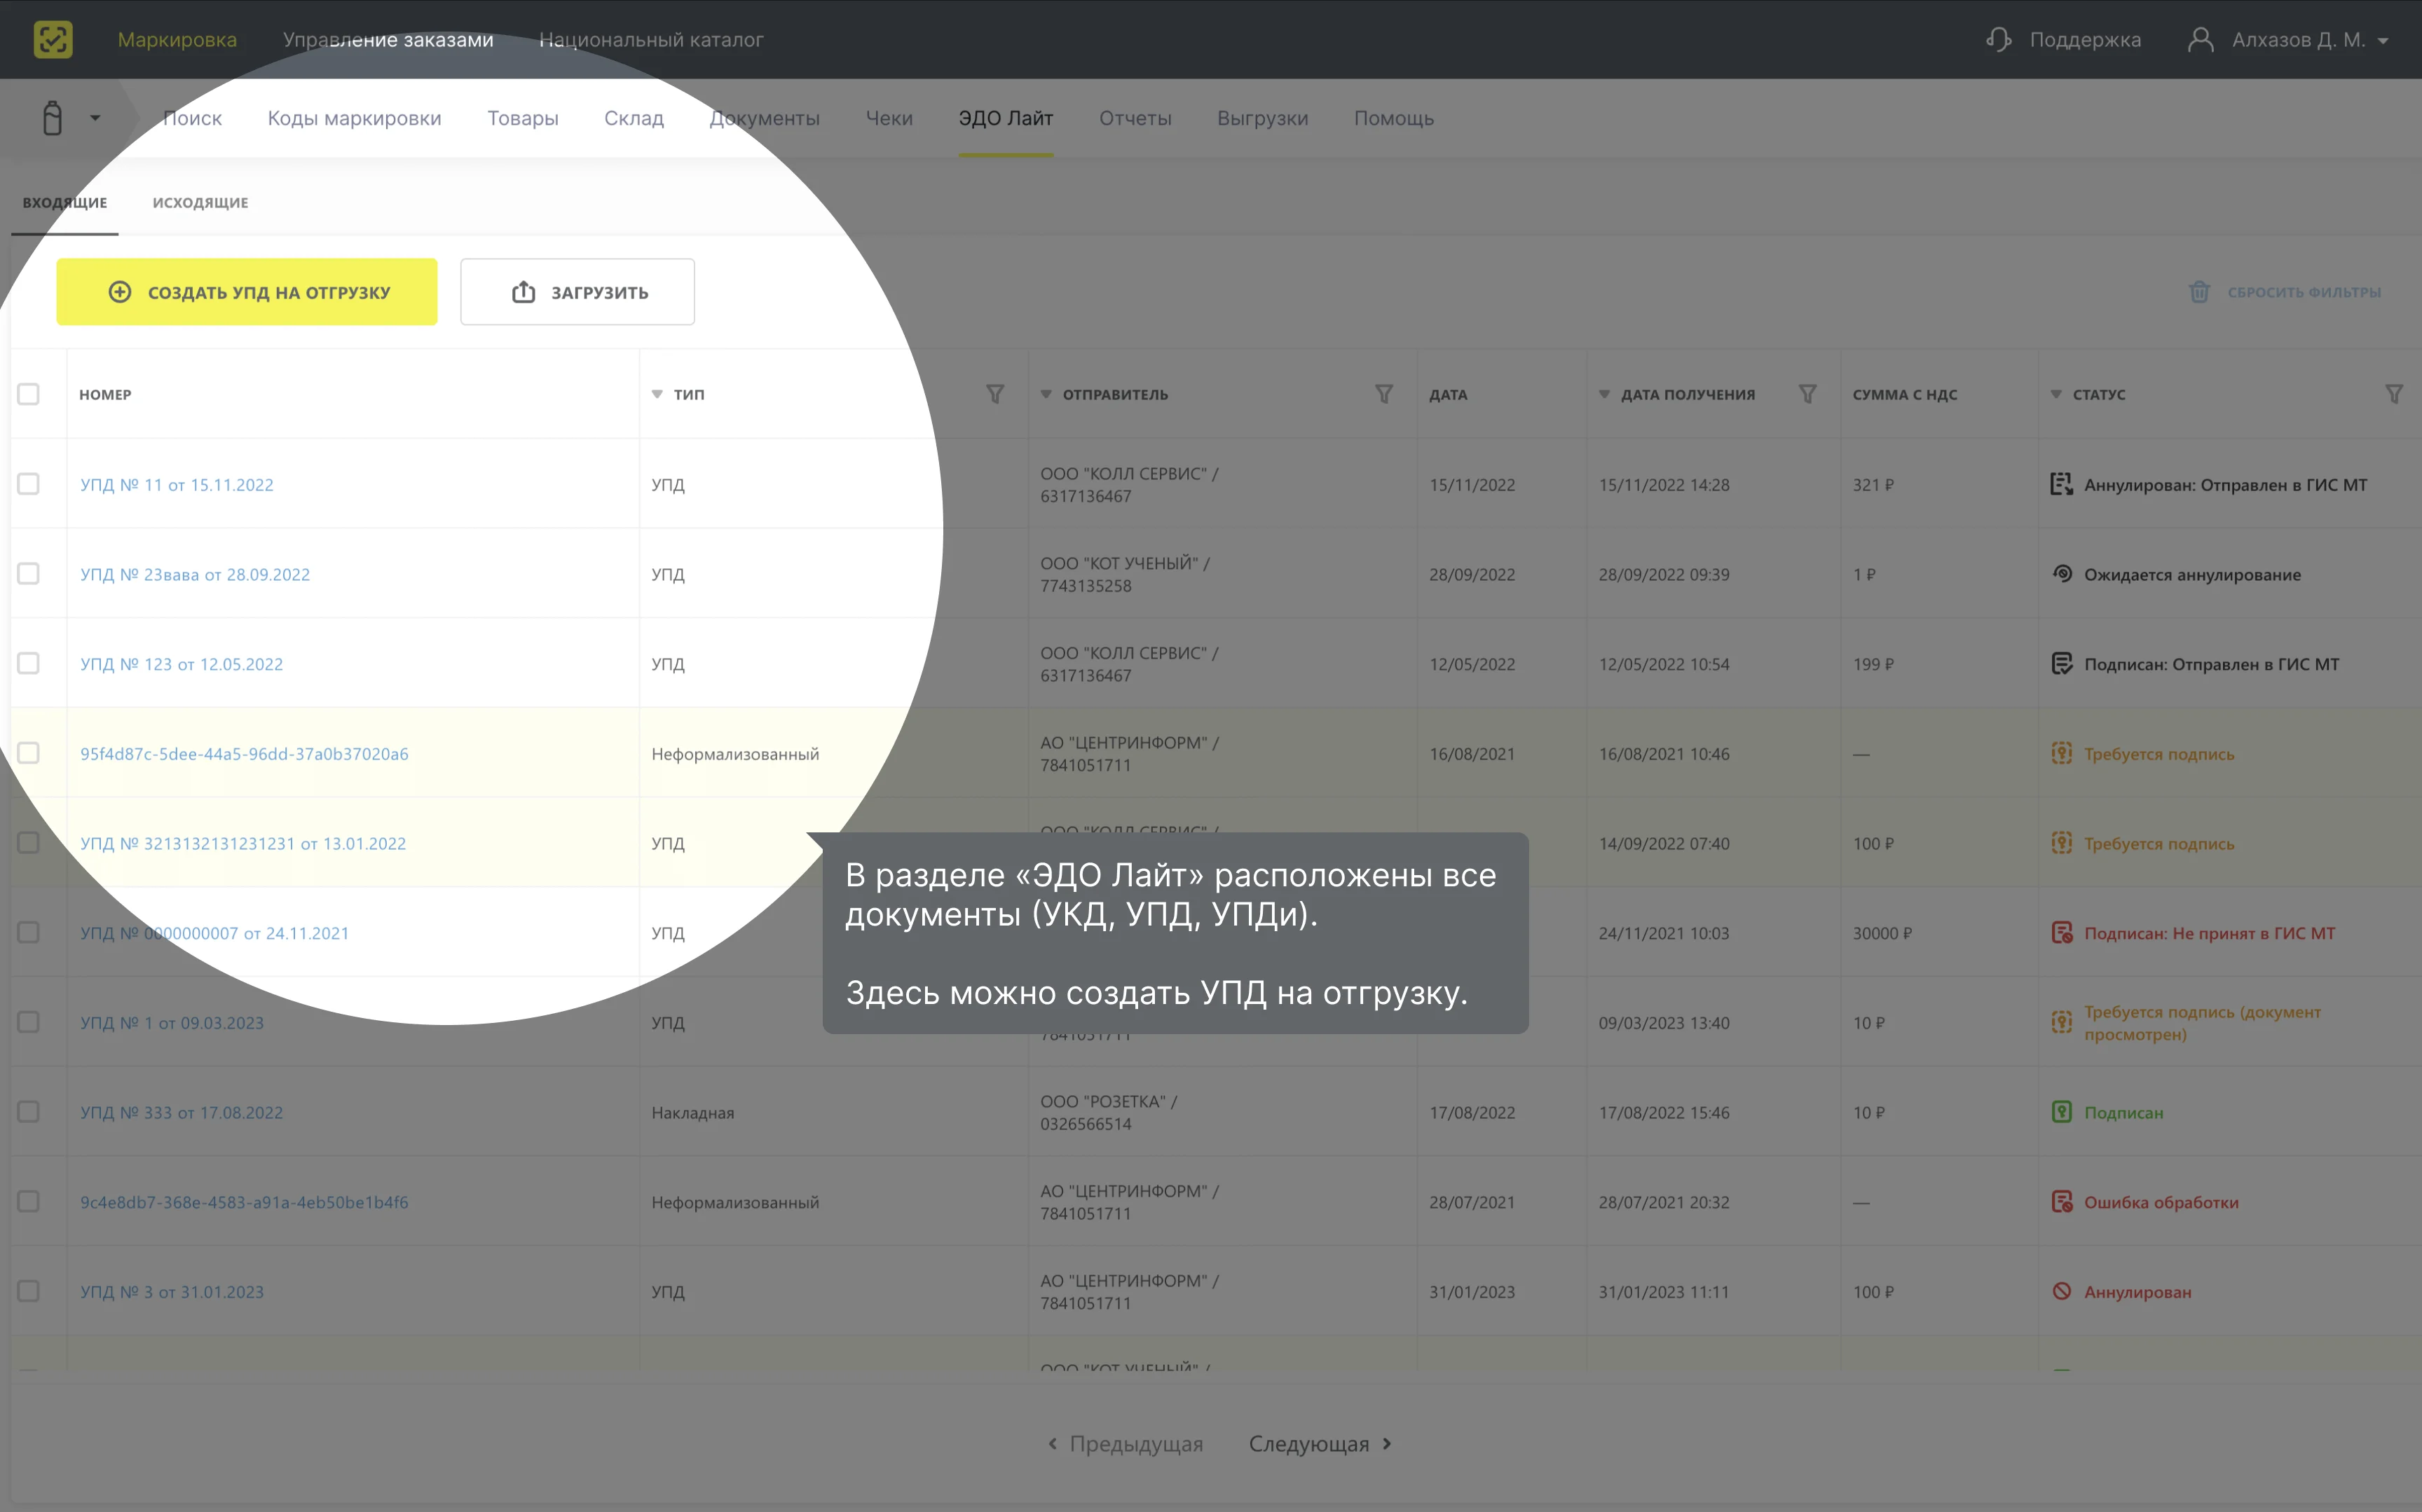Image resolution: width=2422 pixels, height=1512 pixels.
Task: Click the НОМЕР column header
Action: pos(105,394)
